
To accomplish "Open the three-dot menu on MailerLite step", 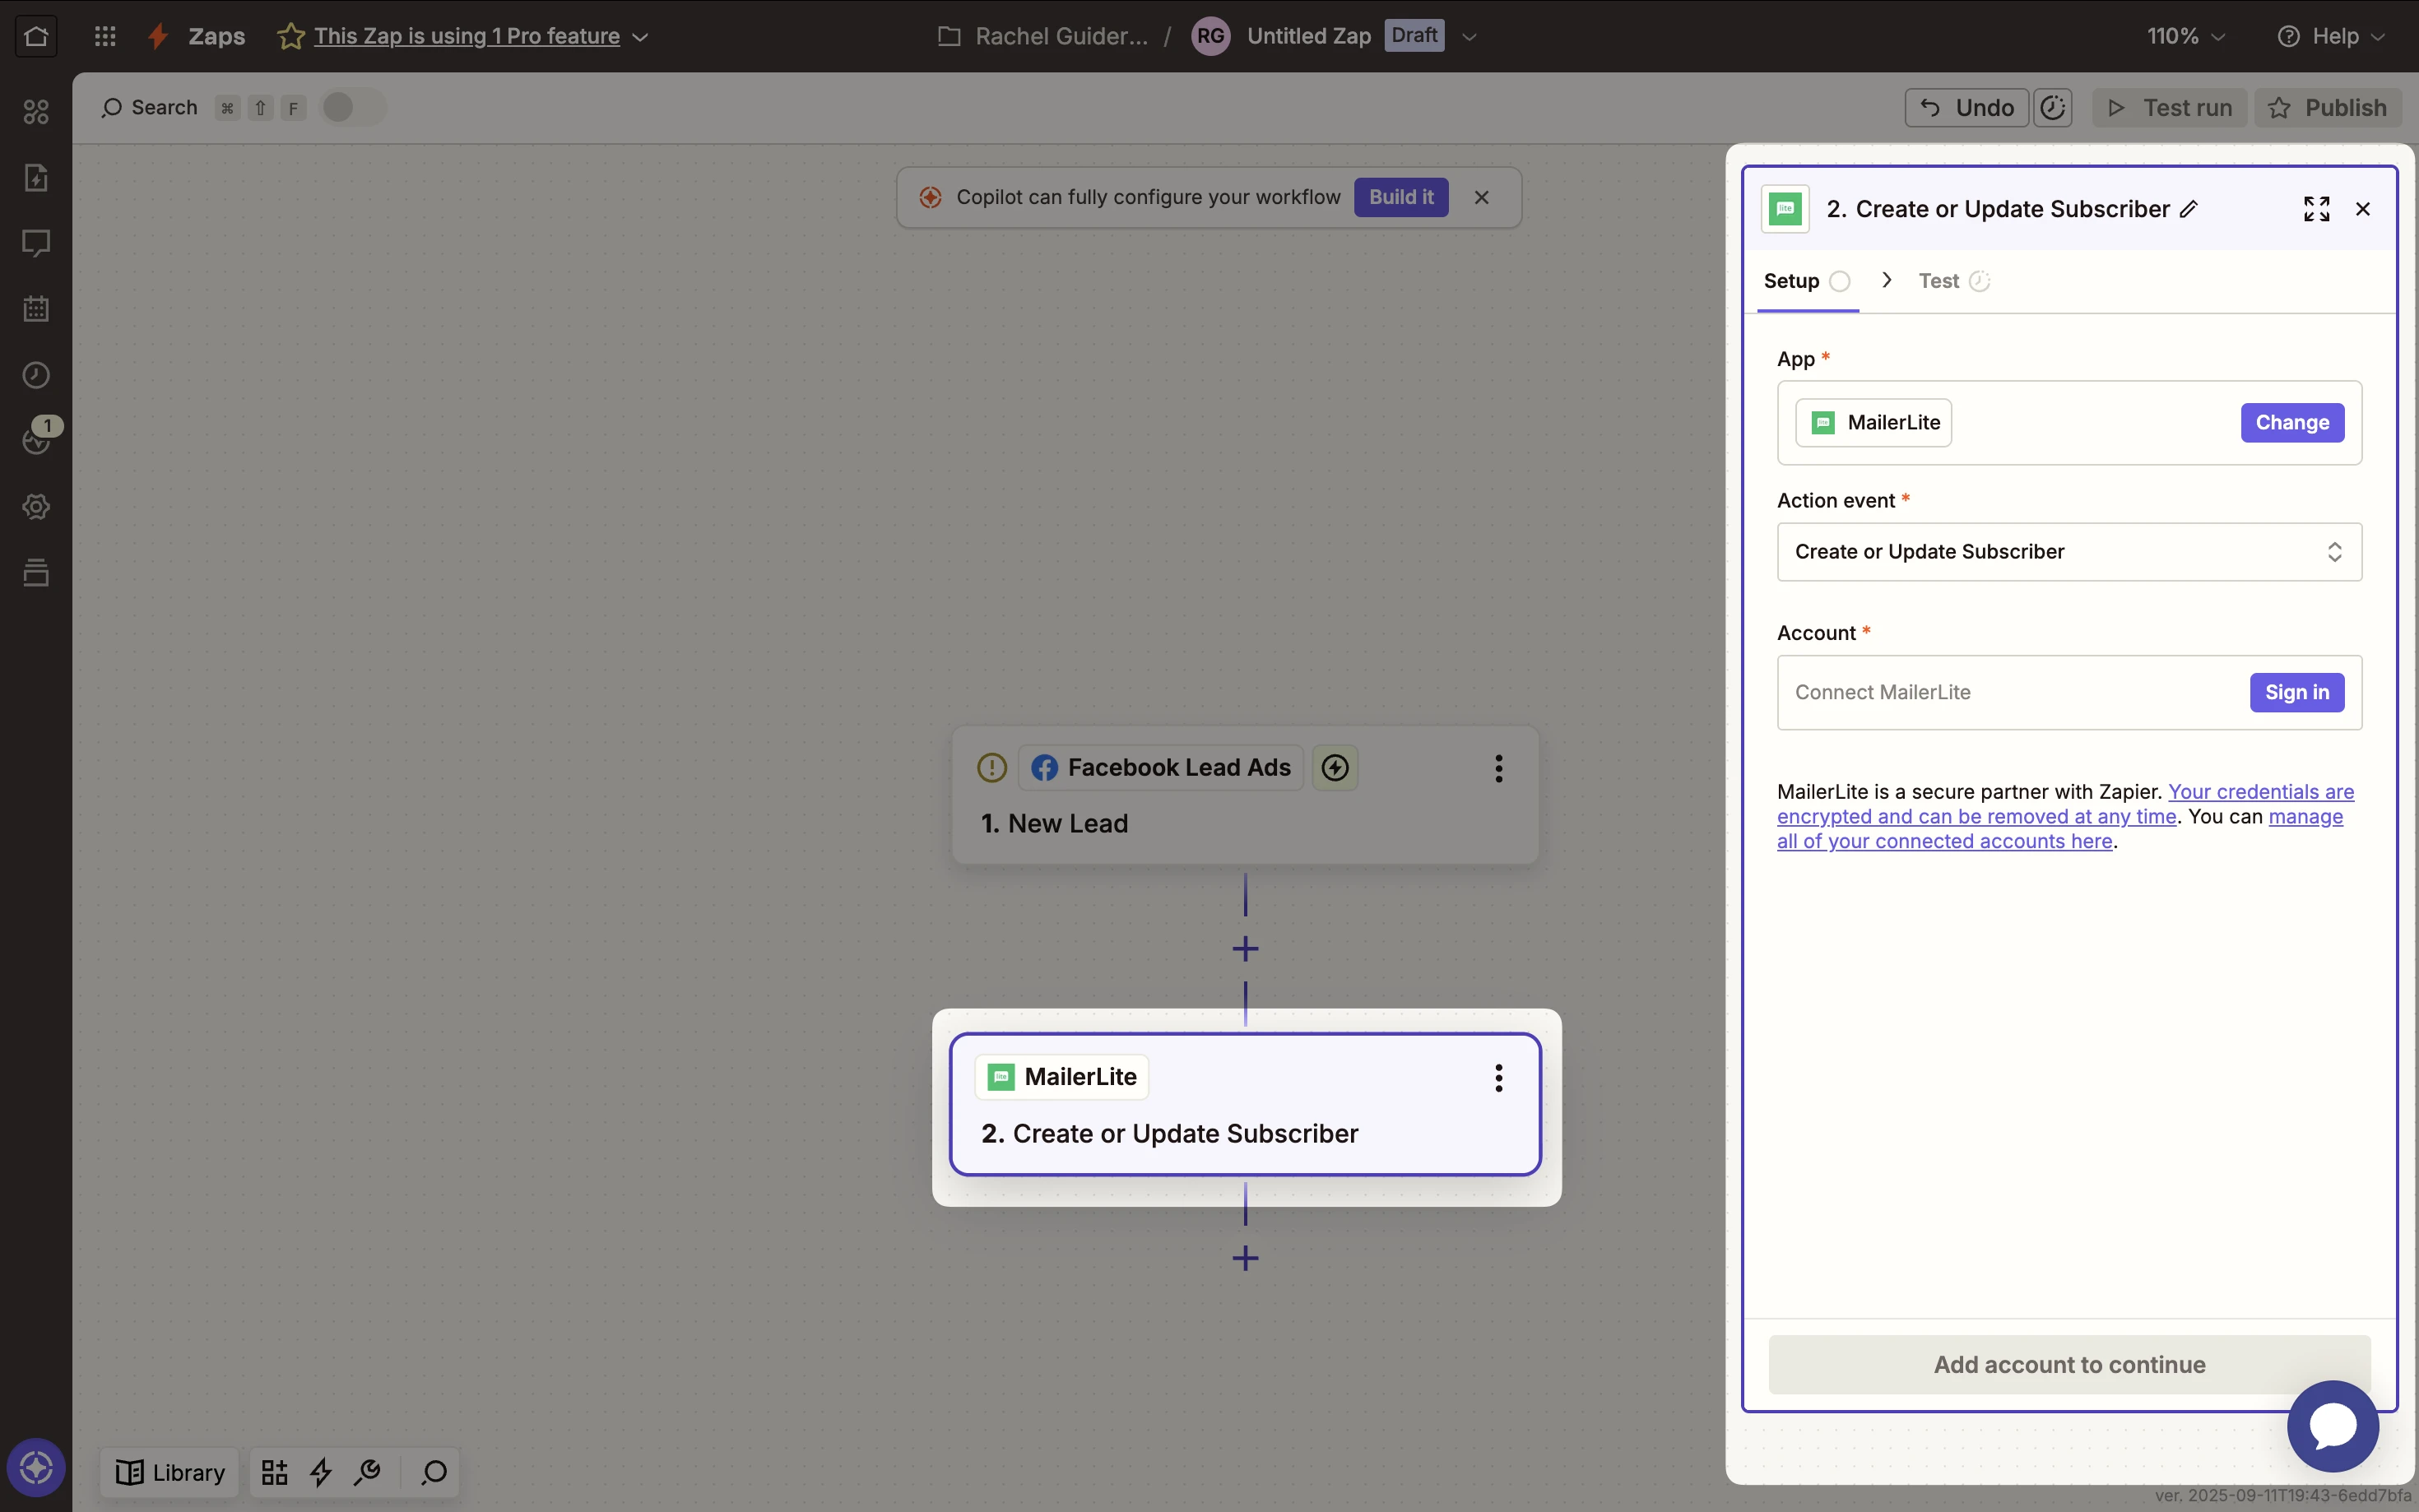I will point(1498,1078).
